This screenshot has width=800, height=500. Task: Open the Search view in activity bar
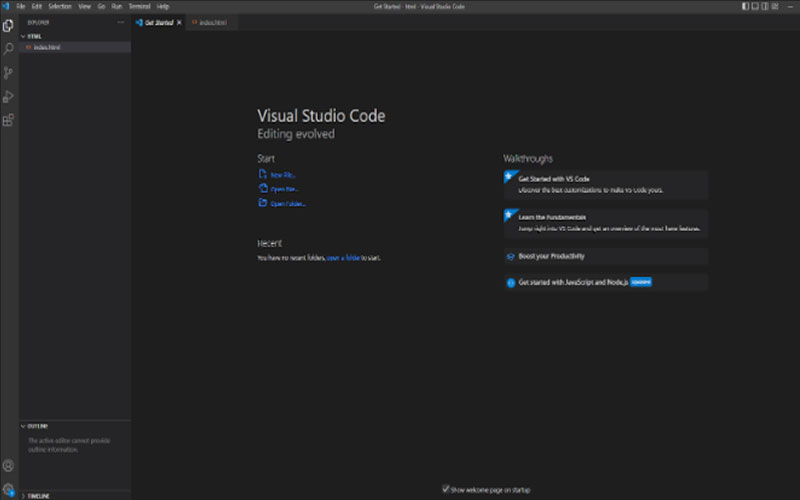pyautogui.click(x=8, y=49)
